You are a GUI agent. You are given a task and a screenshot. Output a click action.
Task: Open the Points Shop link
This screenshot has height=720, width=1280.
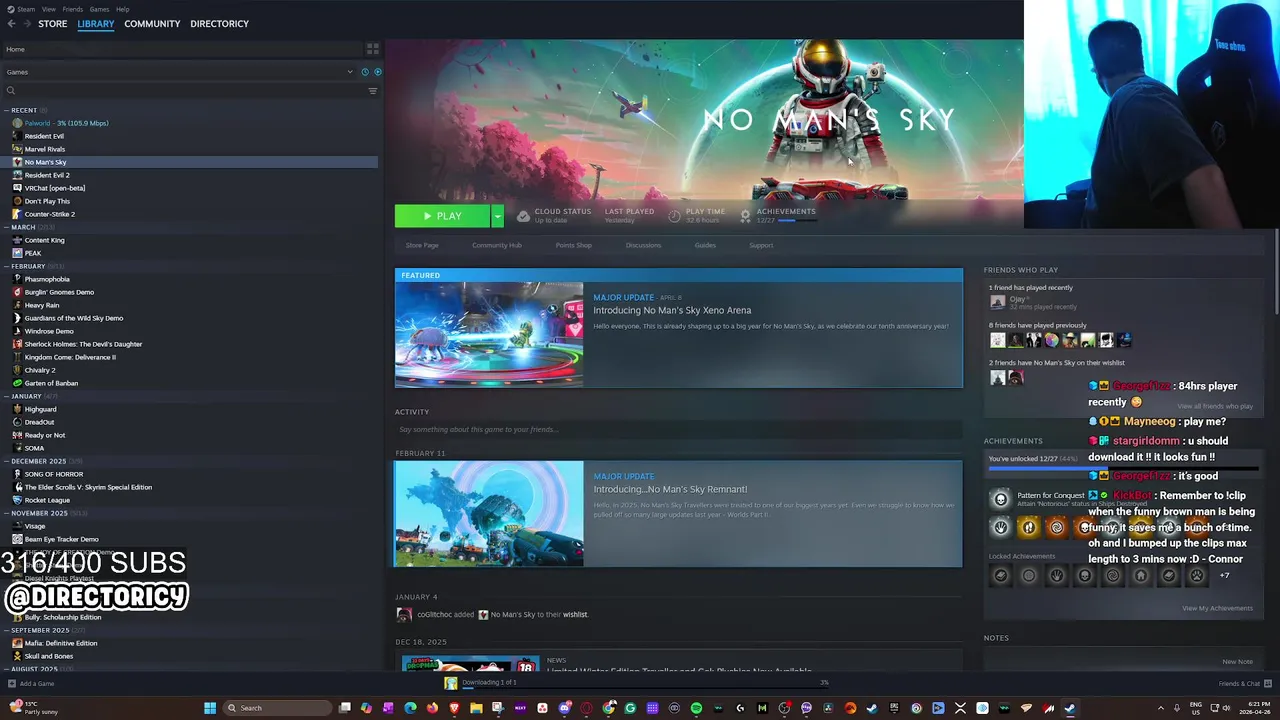coord(574,245)
